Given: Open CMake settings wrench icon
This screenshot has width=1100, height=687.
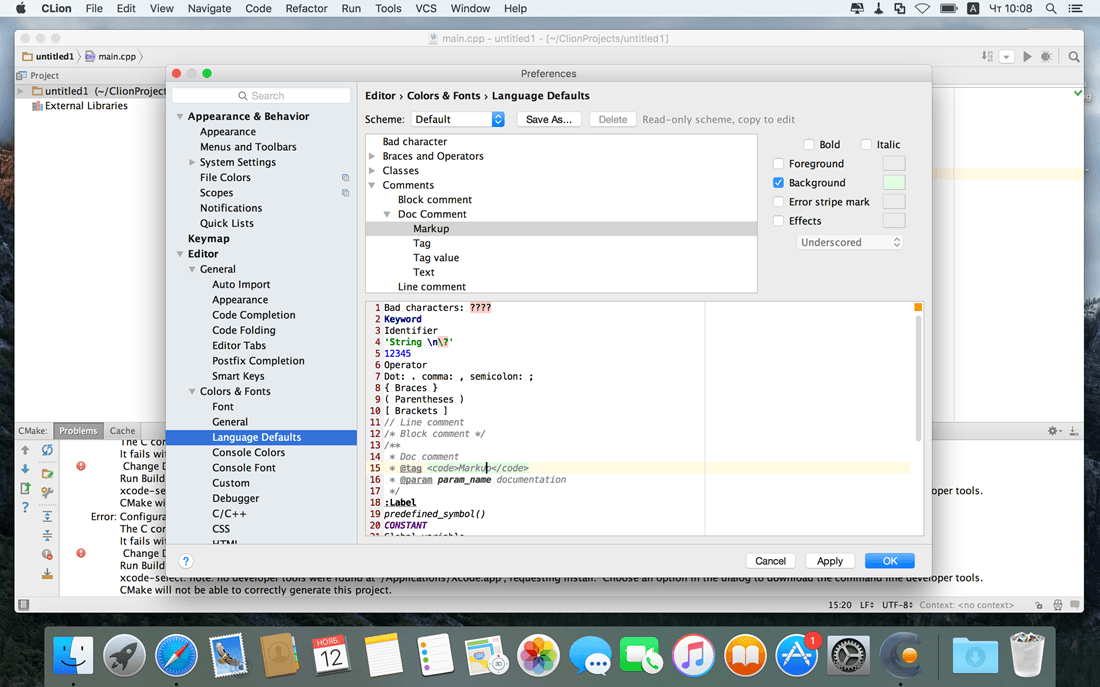Looking at the screenshot, I should [47, 493].
